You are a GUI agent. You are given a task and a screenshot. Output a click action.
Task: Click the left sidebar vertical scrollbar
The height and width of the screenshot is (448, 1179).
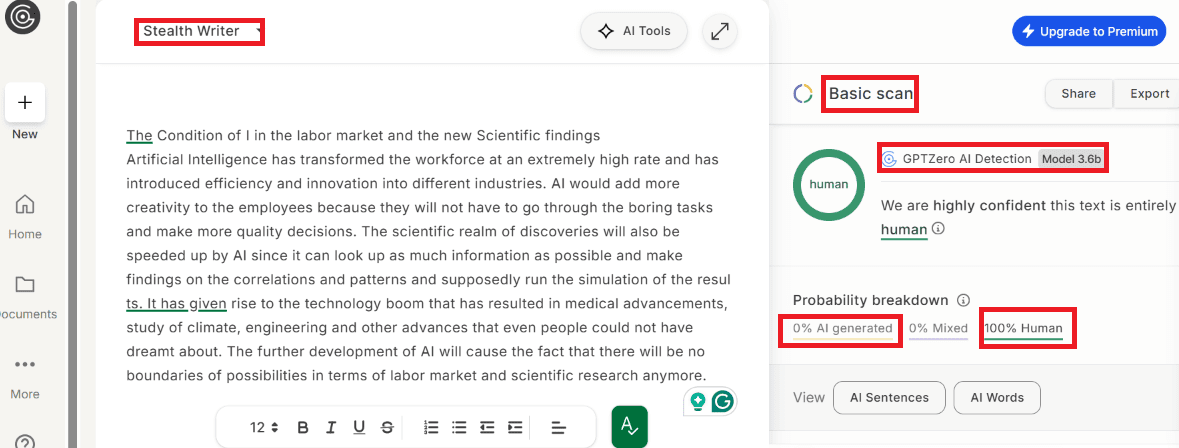tap(72, 224)
